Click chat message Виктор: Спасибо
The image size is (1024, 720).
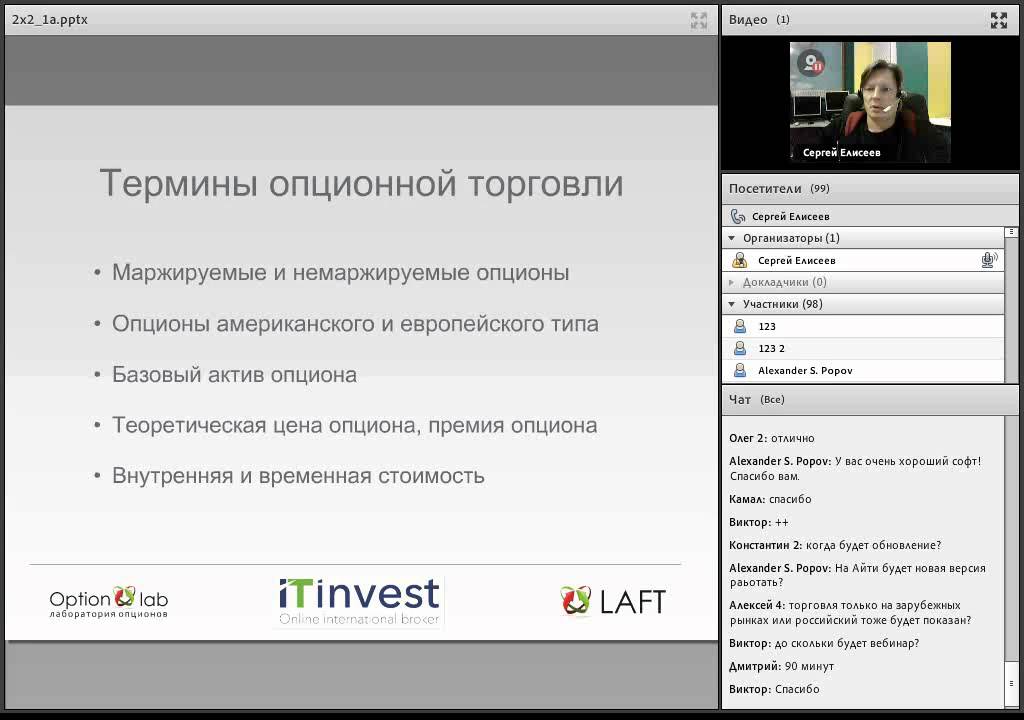tap(774, 689)
